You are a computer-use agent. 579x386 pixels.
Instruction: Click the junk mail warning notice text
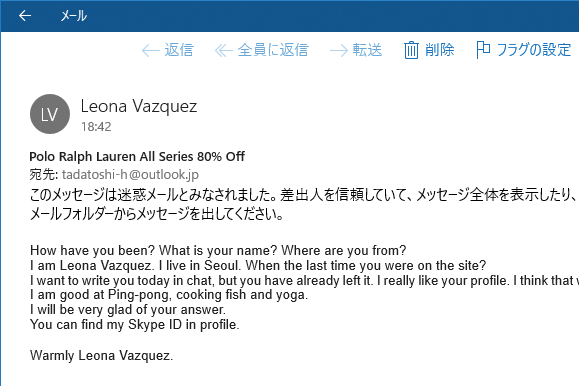coord(304,204)
